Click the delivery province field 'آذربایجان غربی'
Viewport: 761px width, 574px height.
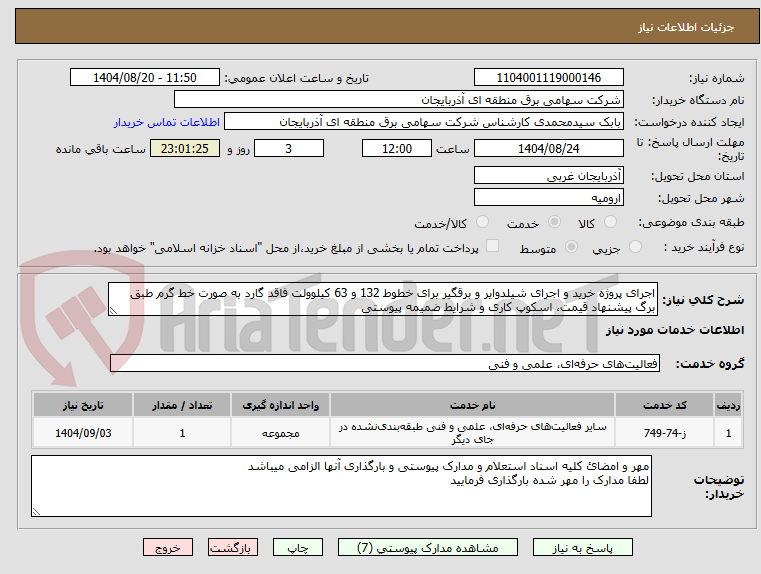click(548, 176)
